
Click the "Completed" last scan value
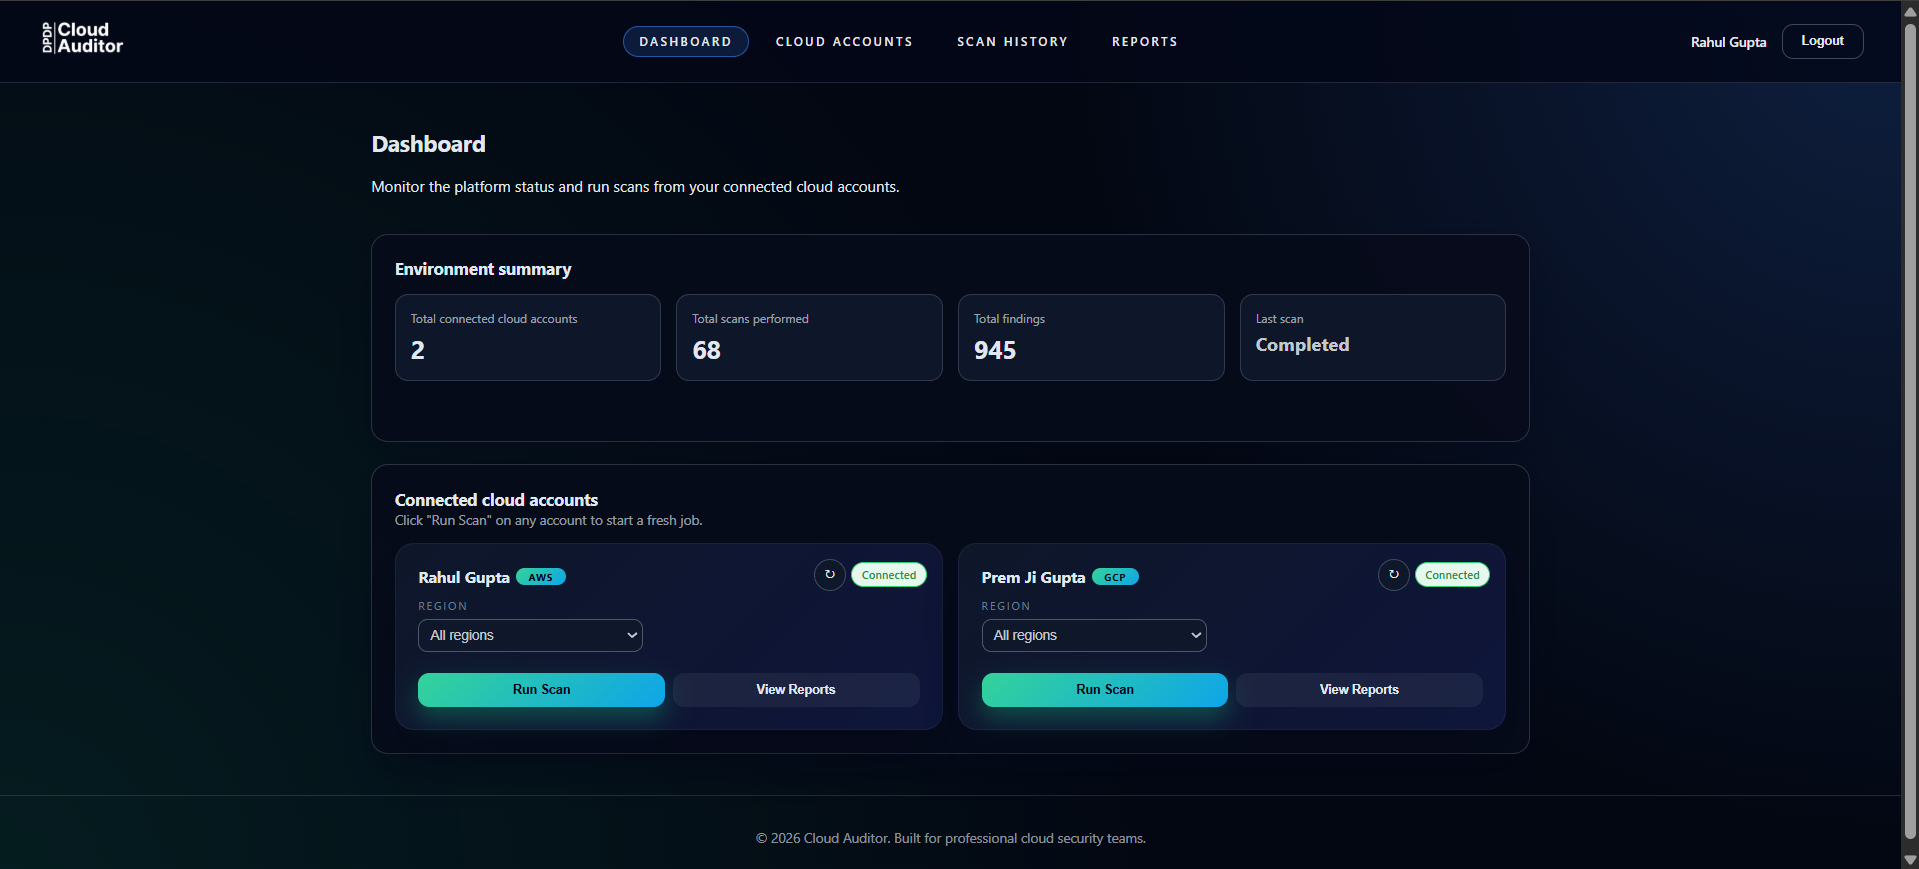pos(1302,345)
